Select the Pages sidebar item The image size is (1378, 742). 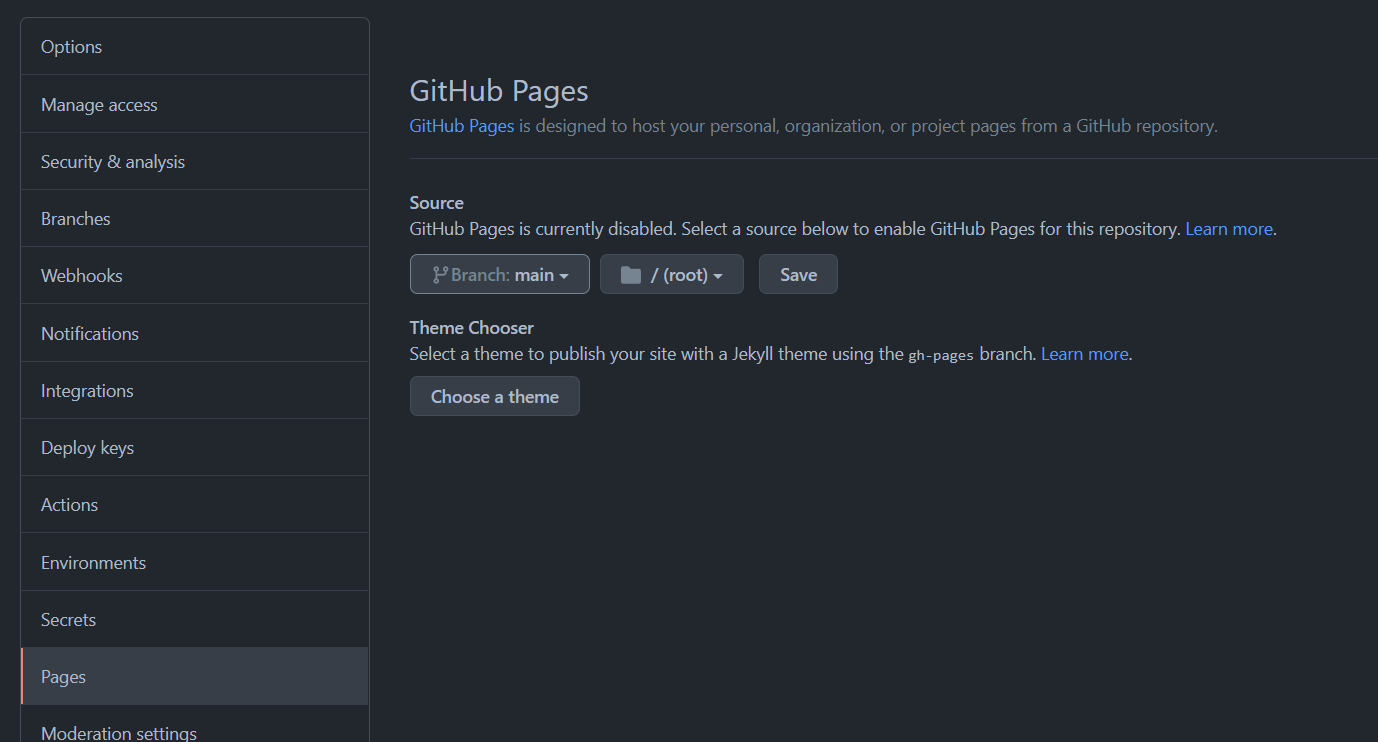click(195, 676)
